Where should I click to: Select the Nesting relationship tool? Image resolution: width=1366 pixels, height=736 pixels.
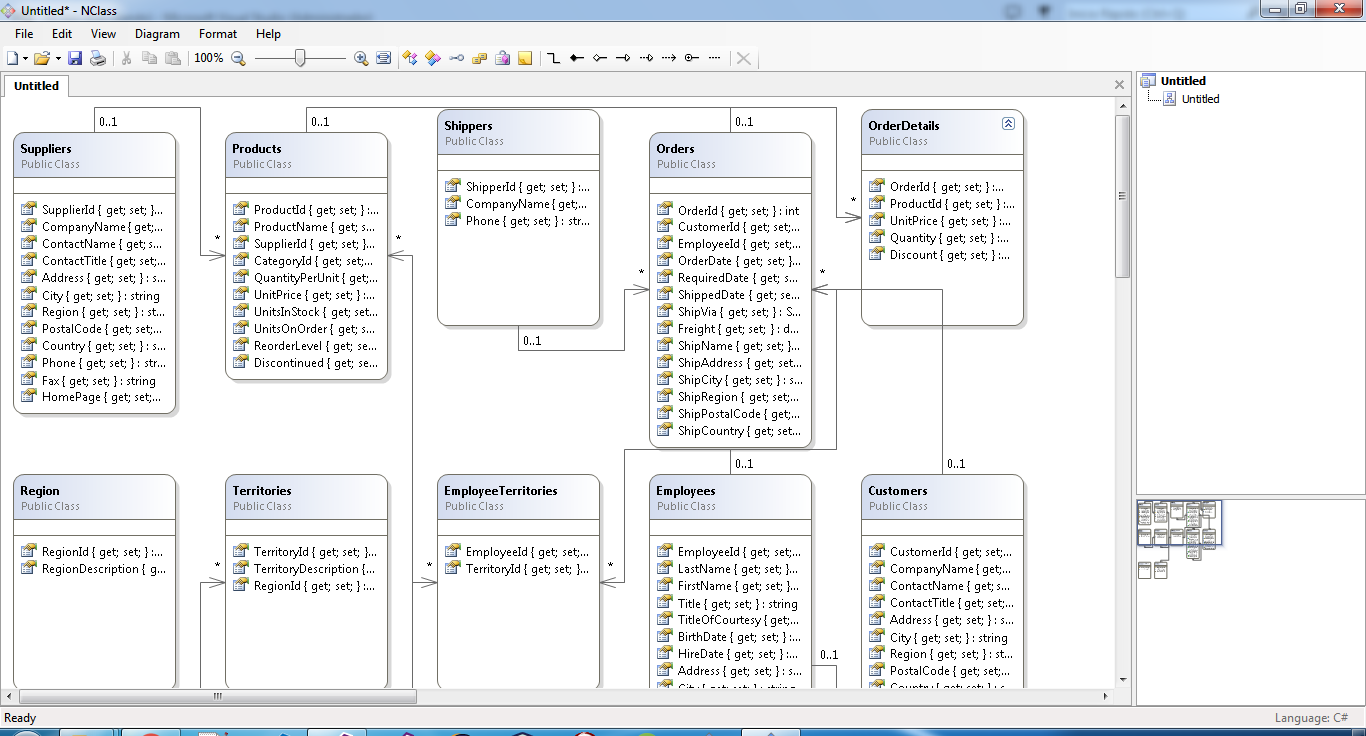point(692,58)
